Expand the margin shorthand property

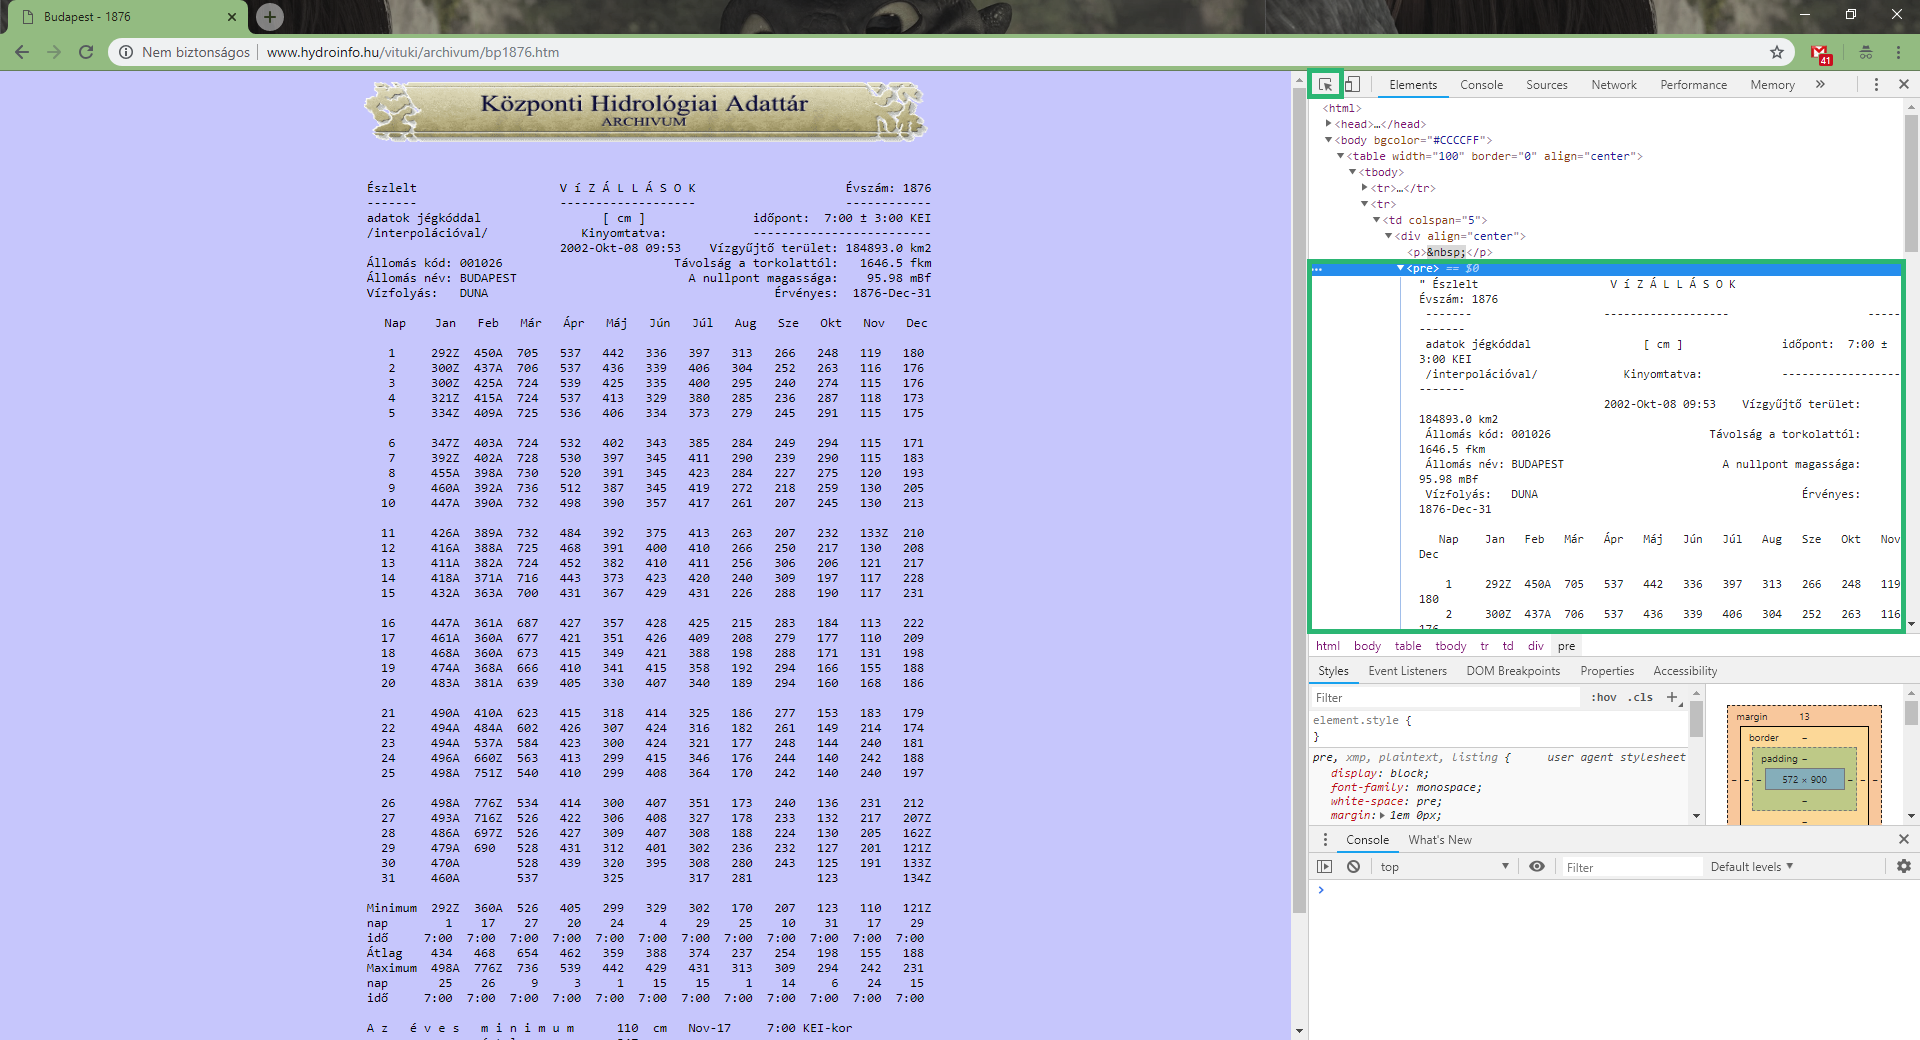coord(1383,815)
